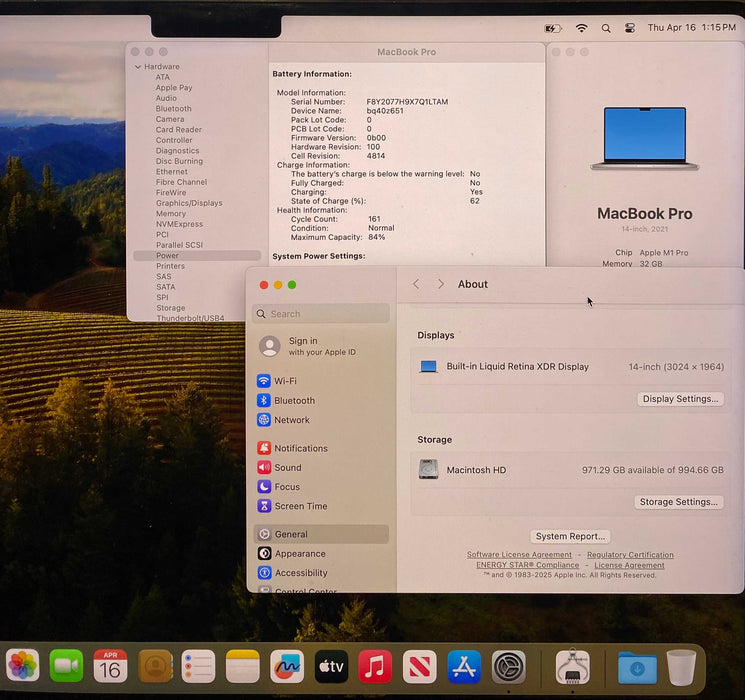Open System Settings from the Dock
Image resolution: width=745 pixels, height=700 pixels.
coord(508,666)
